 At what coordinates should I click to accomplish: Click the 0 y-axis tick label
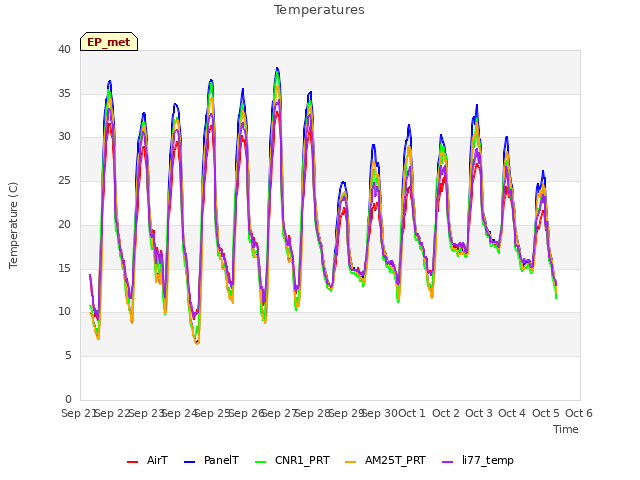coord(68,399)
